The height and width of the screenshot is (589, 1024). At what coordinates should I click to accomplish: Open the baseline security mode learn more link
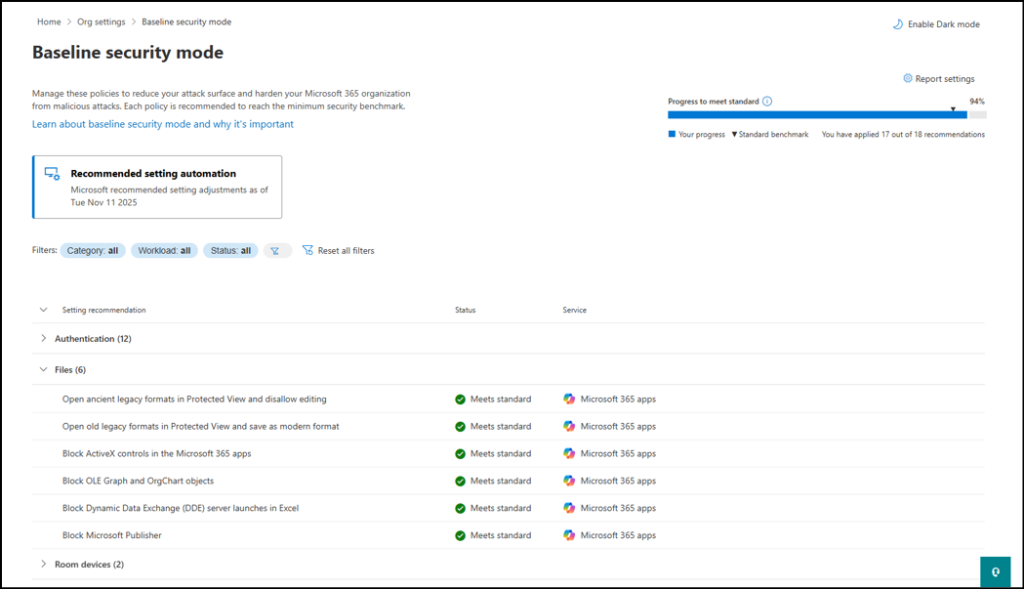[161, 123]
